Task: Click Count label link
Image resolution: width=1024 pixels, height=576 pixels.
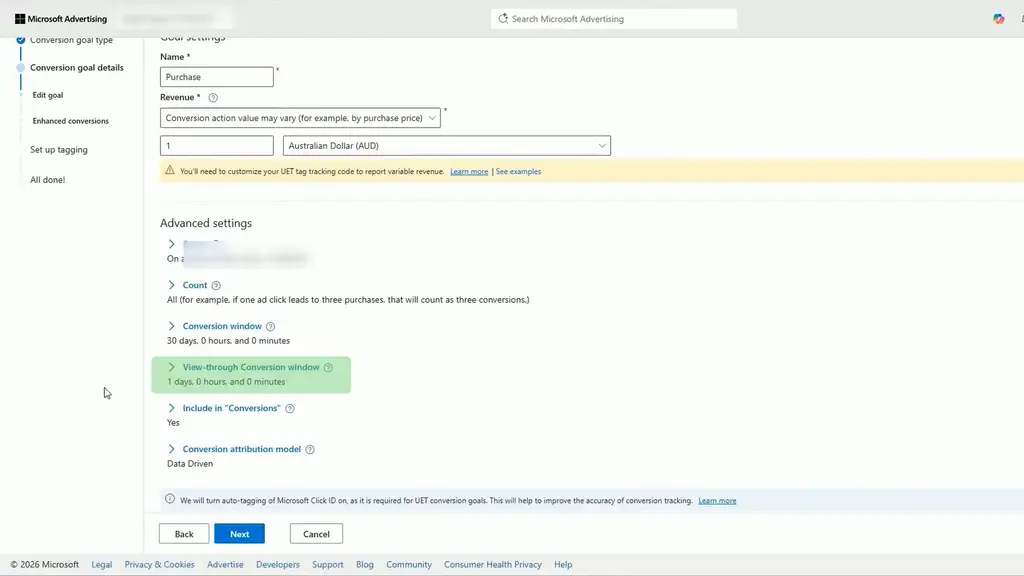Action: (195, 285)
